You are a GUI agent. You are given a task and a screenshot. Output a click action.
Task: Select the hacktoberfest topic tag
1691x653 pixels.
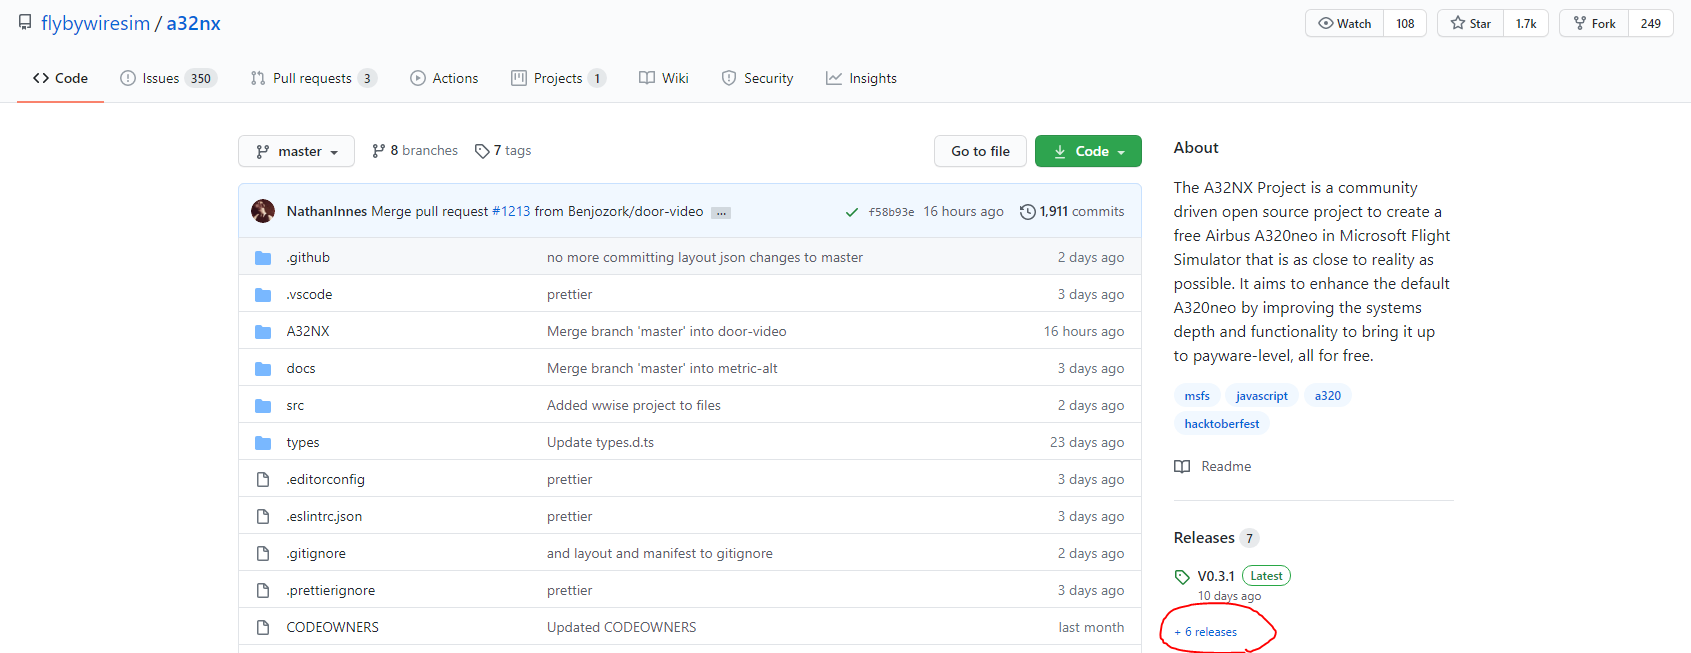(1222, 424)
